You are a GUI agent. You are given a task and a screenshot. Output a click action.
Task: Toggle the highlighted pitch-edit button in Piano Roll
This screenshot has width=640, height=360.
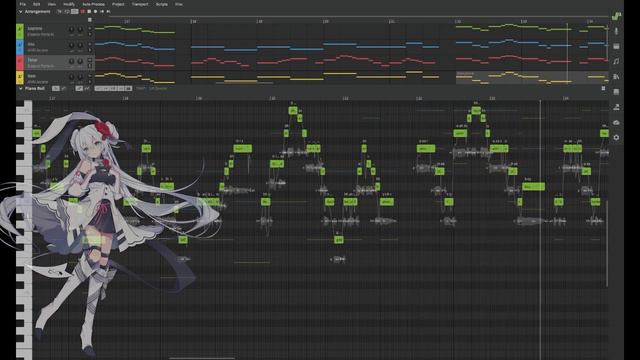tap(79, 88)
